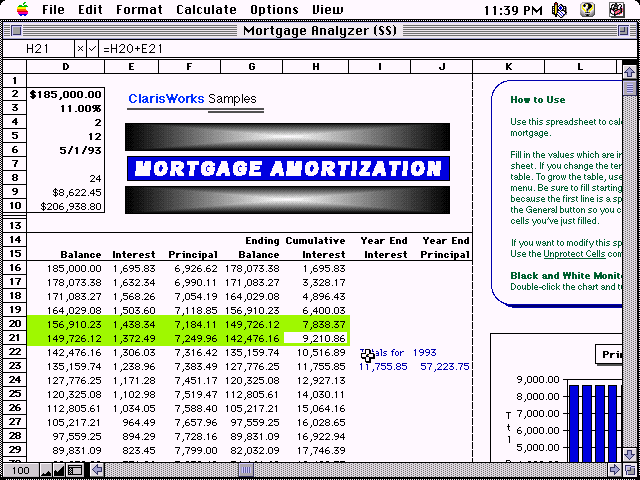Click the accept entry checkmark button
Image resolution: width=640 pixels, height=480 pixels.
click(93, 48)
